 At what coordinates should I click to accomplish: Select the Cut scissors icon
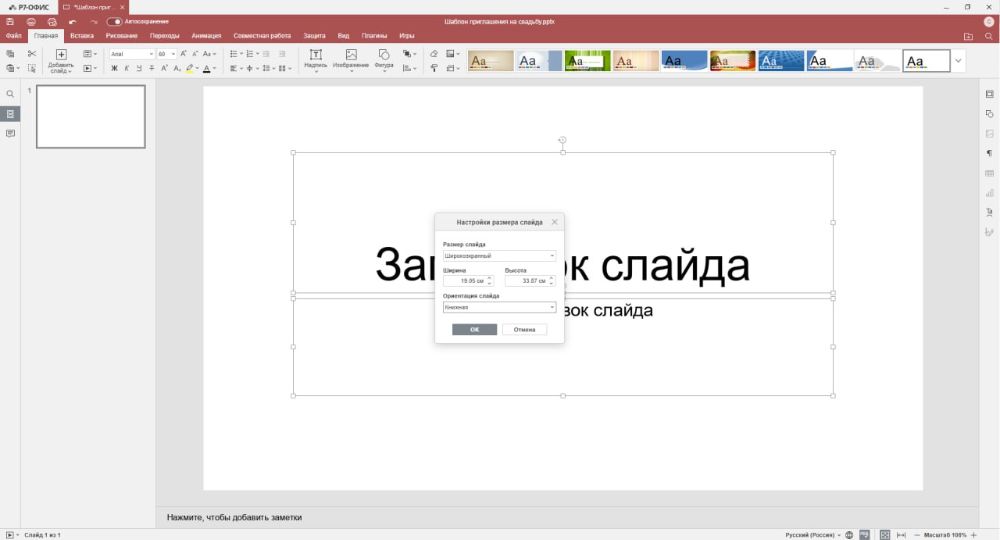(x=32, y=53)
